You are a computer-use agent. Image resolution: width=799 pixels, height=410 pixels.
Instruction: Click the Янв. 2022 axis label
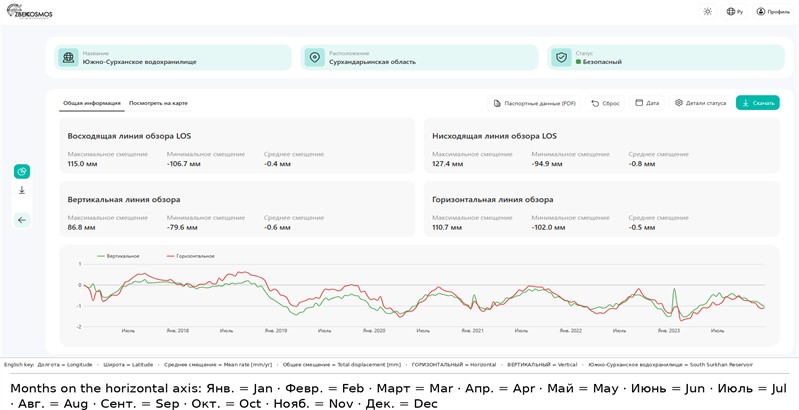(x=571, y=331)
